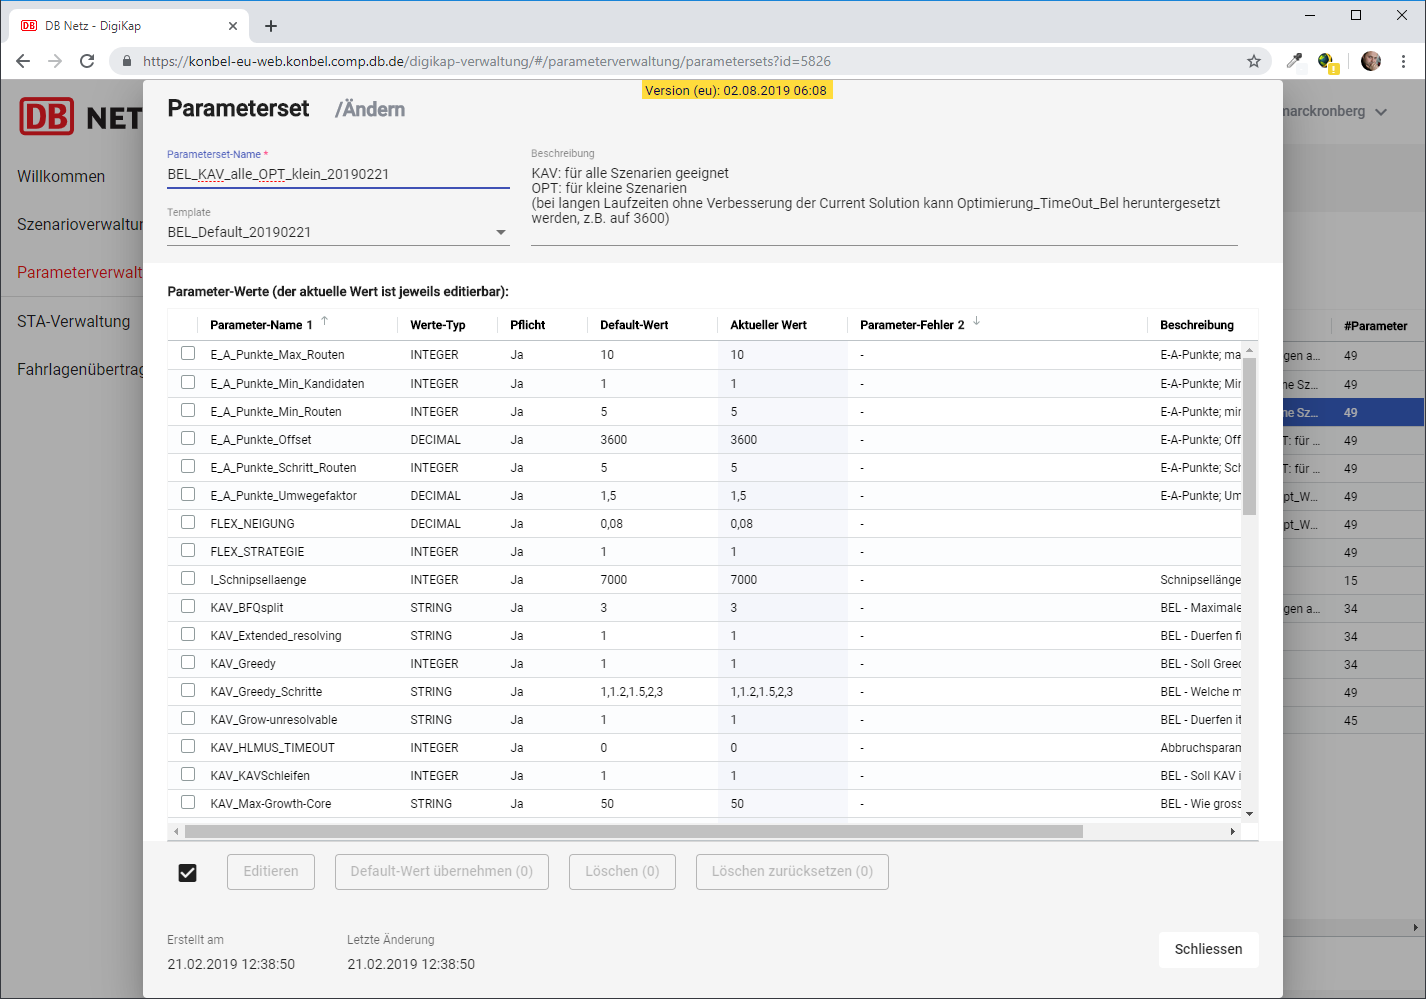Open the Template dropdown BEL_Default_20190221
Image resolution: width=1426 pixels, height=999 pixels.
tap(338, 232)
